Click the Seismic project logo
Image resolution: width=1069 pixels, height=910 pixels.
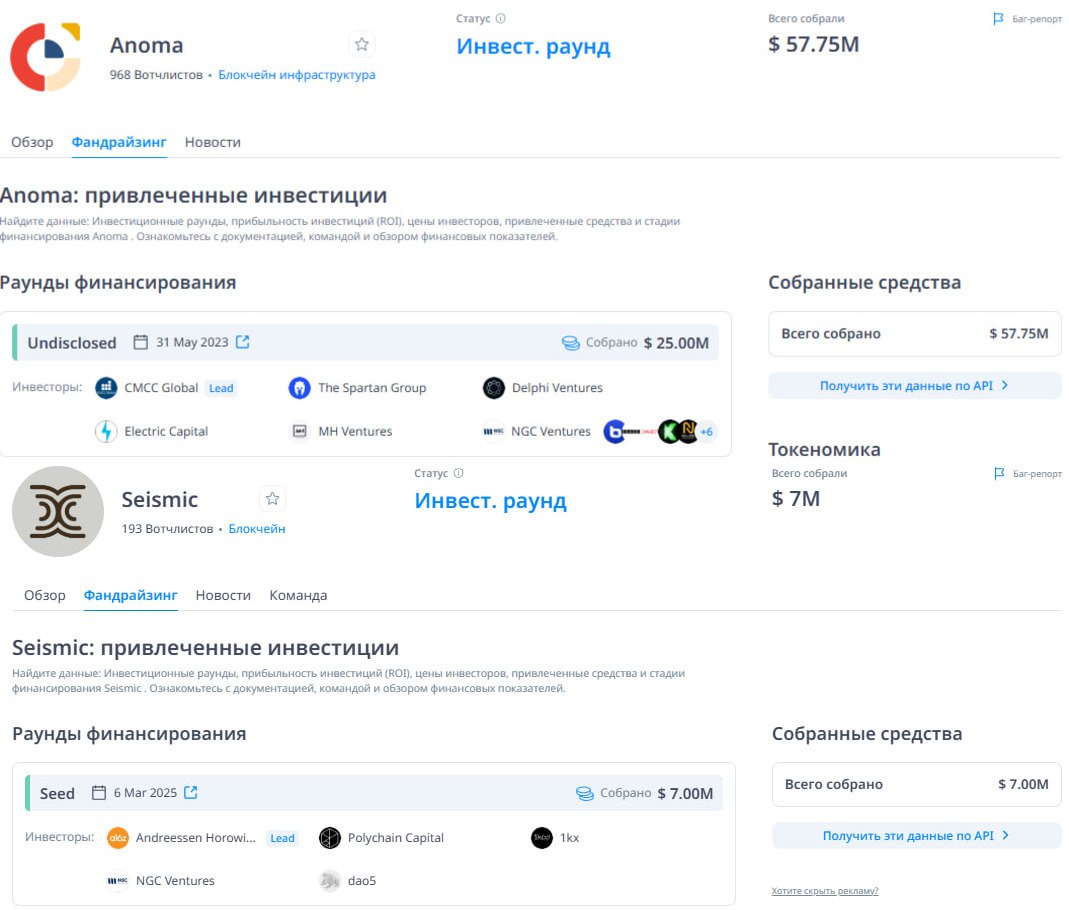point(58,511)
